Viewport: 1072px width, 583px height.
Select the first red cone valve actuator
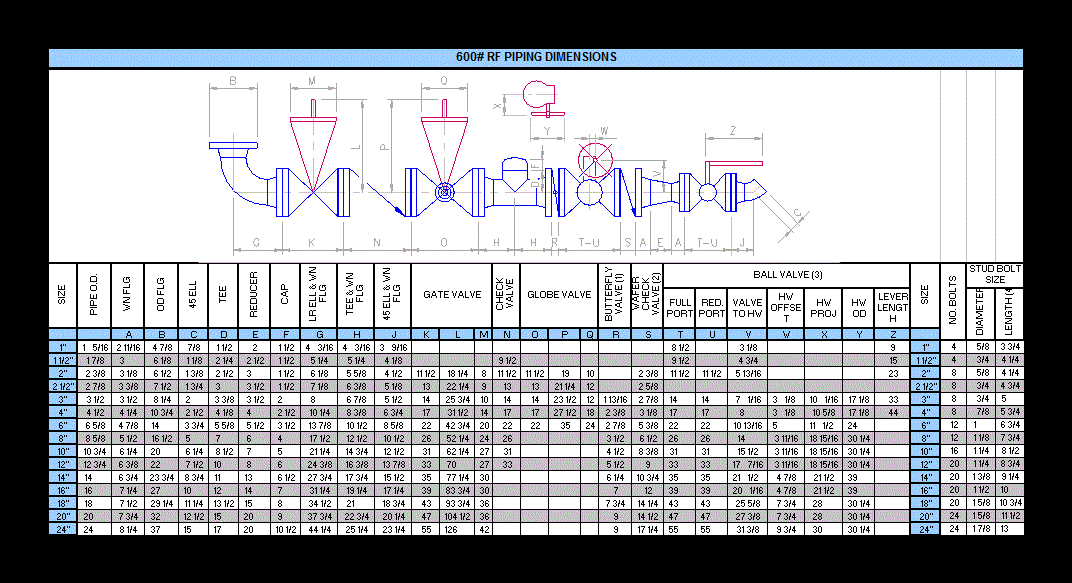[312, 141]
